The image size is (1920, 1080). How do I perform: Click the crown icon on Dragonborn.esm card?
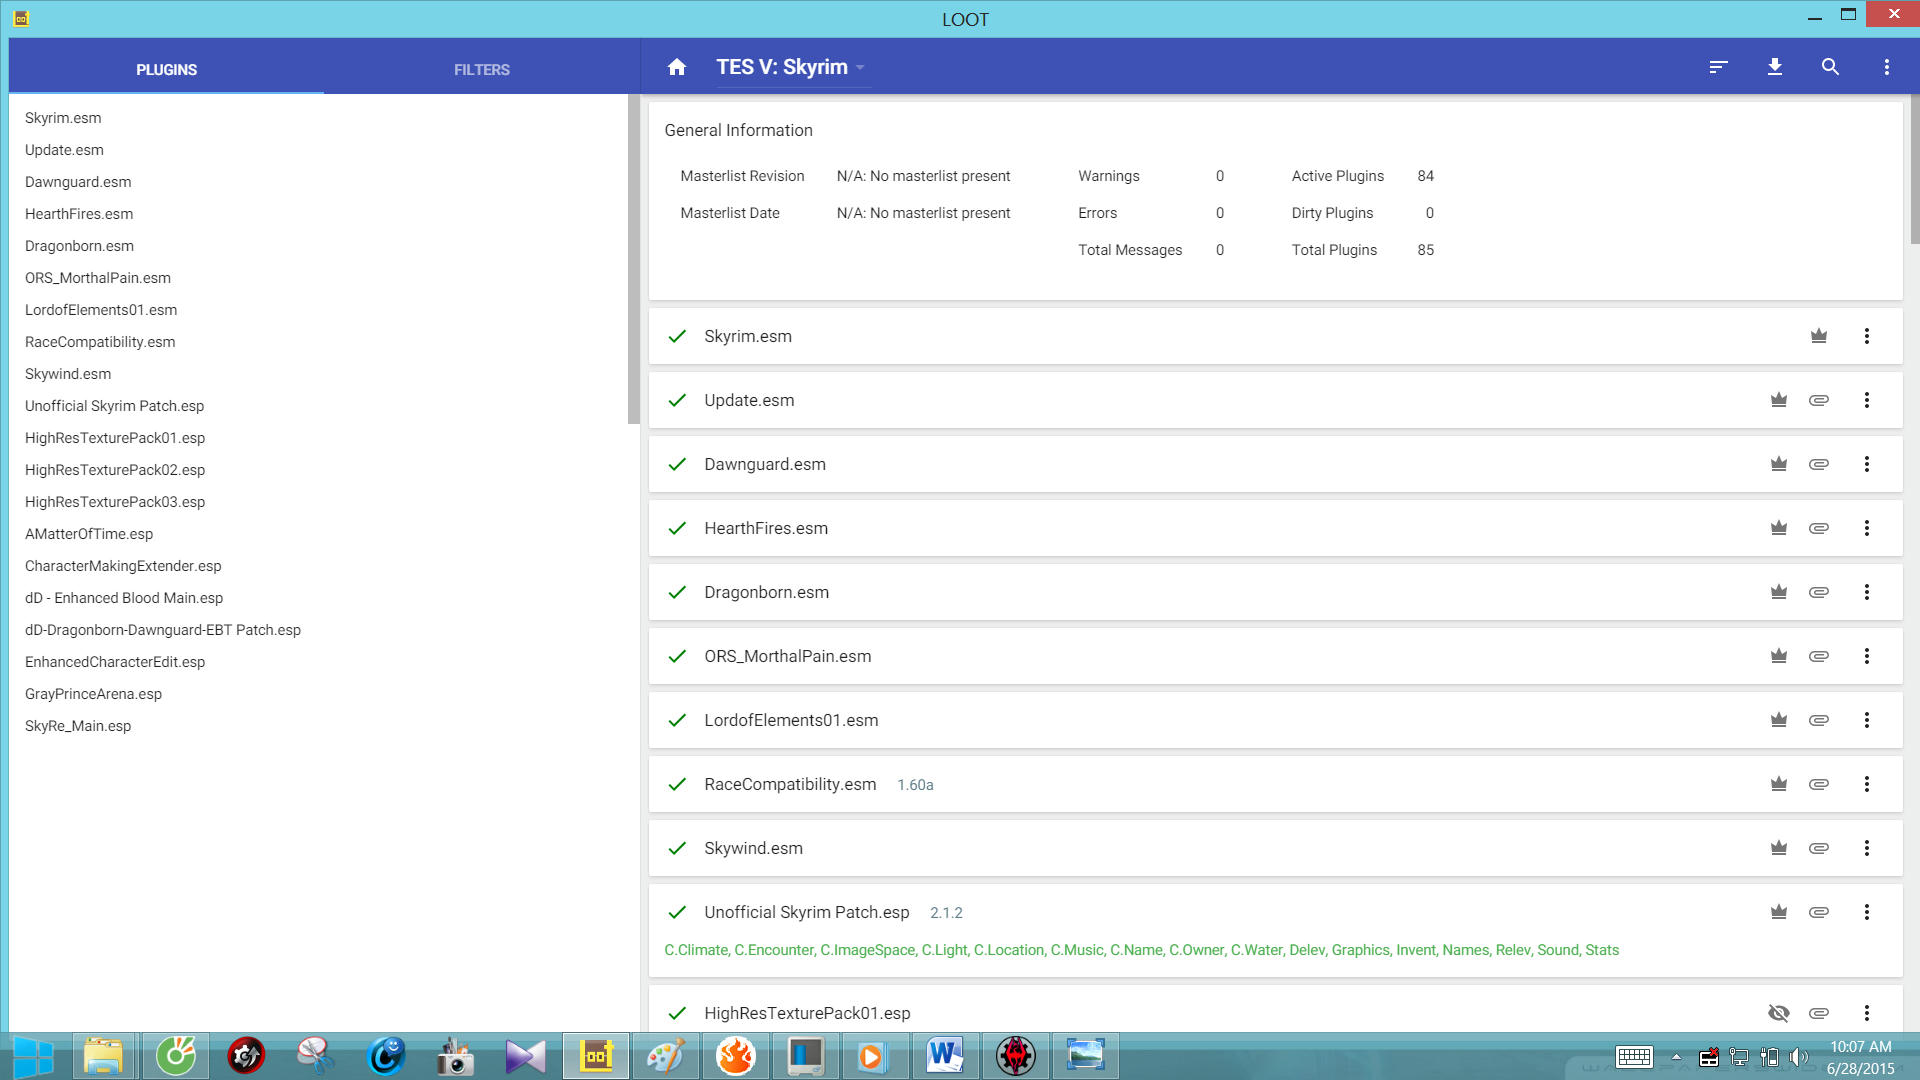(x=1779, y=592)
